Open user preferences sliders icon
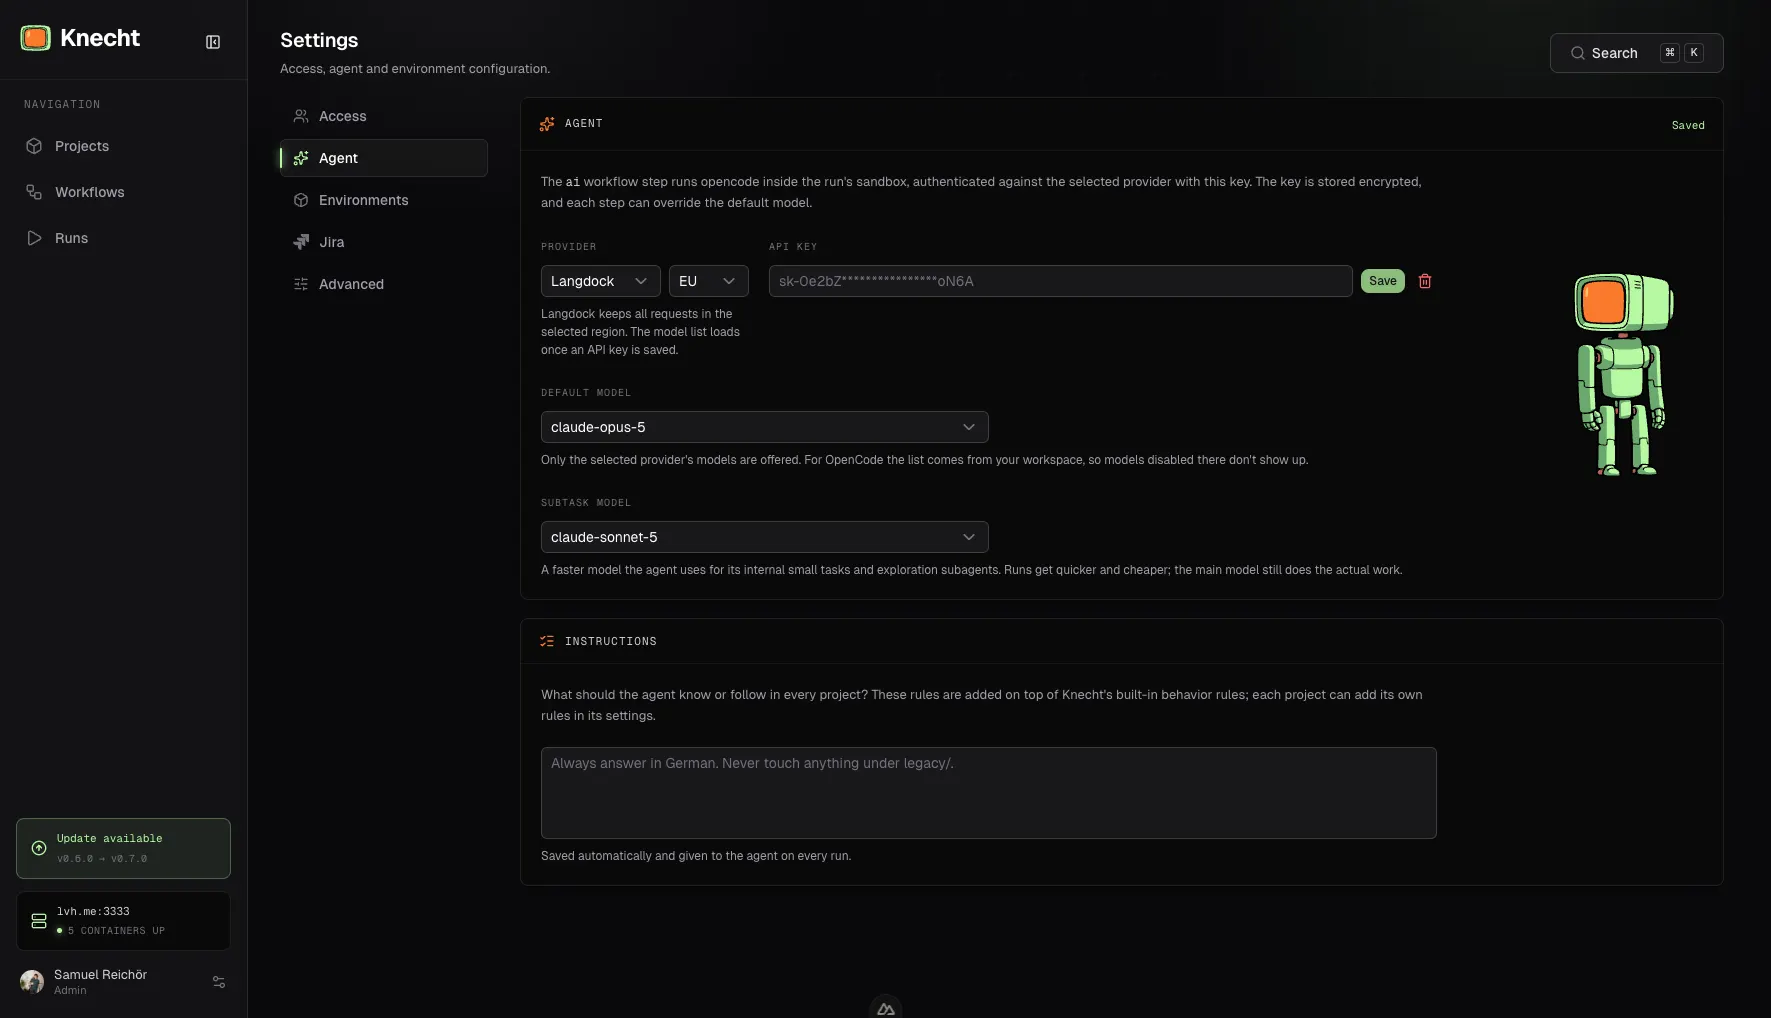This screenshot has width=1771, height=1018. [219, 982]
